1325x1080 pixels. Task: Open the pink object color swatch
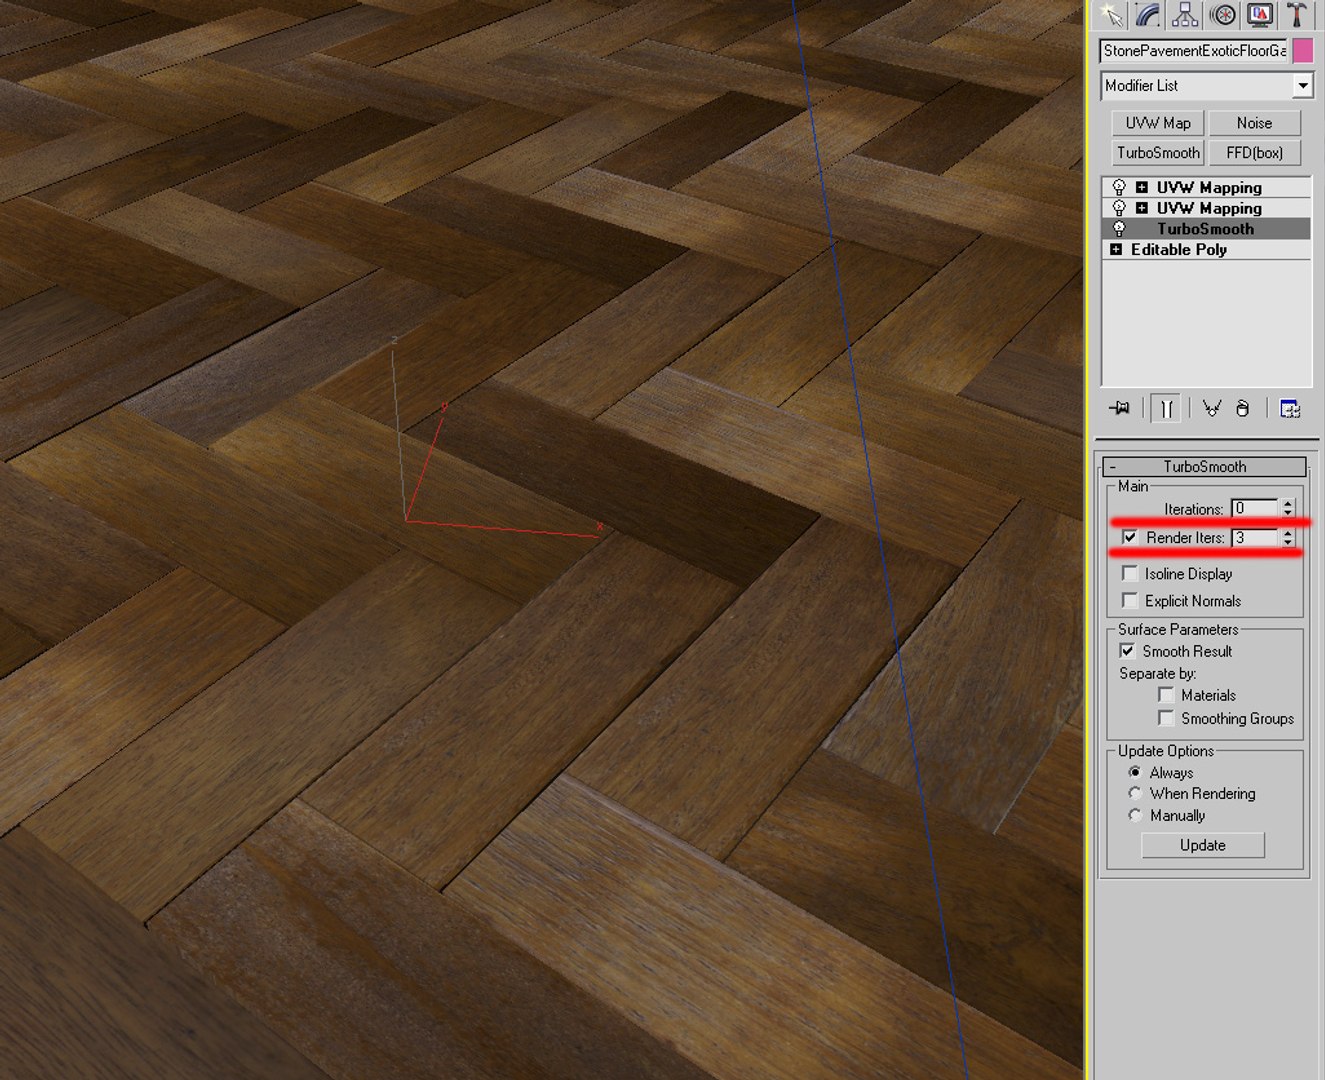tap(1303, 50)
